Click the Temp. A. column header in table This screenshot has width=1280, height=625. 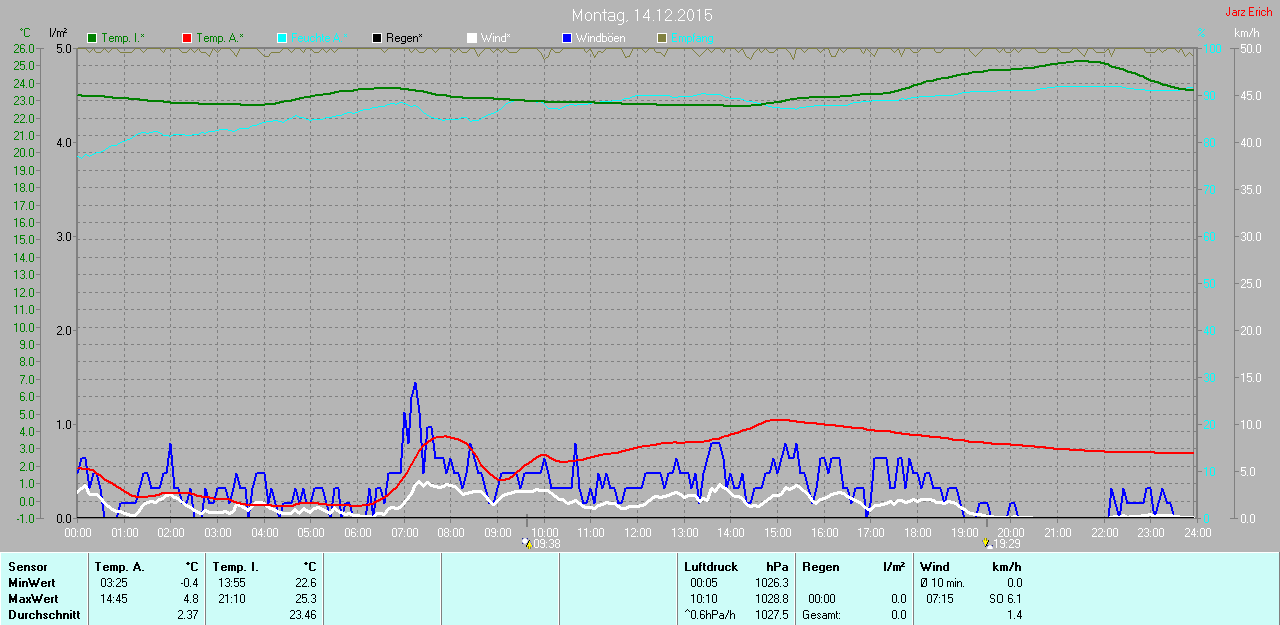[119, 567]
